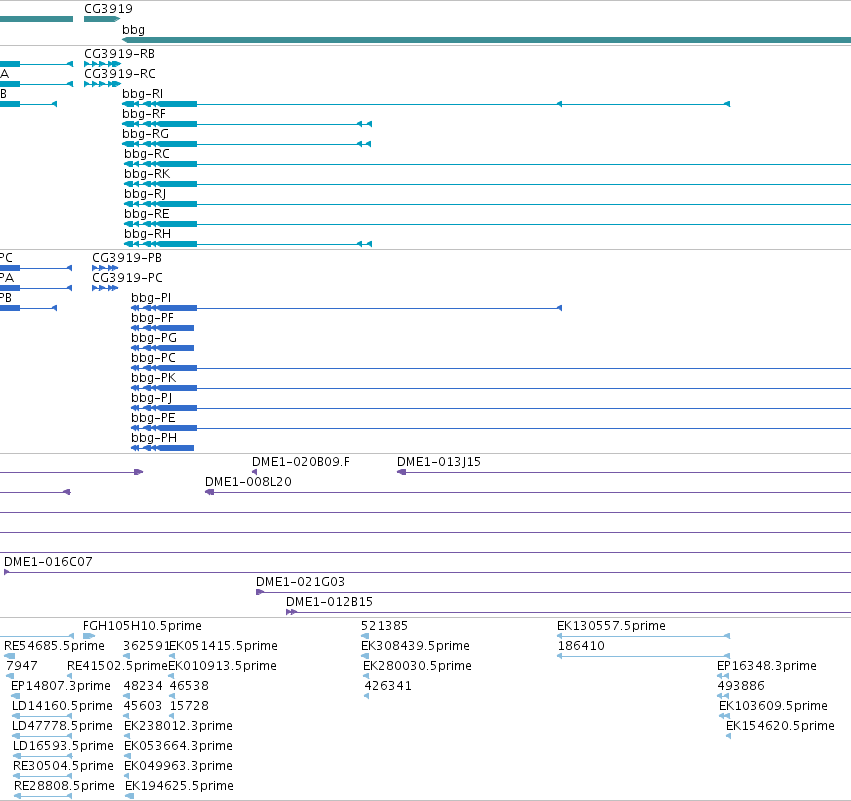Select the bbg-PC protein feature

[491, 368]
